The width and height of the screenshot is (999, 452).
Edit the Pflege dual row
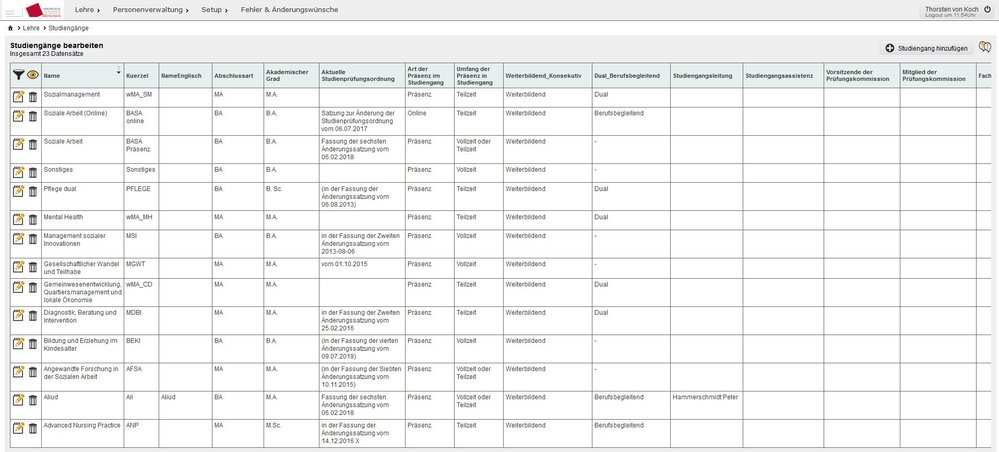pyautogui.click(x=18, y=191)
